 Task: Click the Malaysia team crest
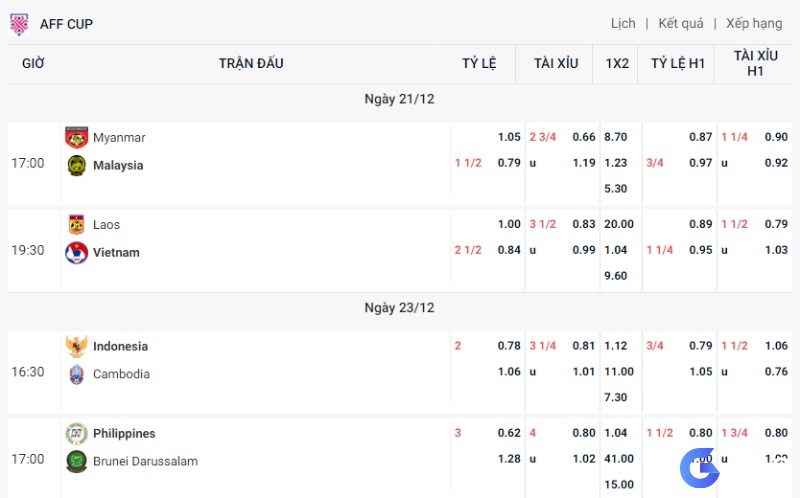click(77, 165)
